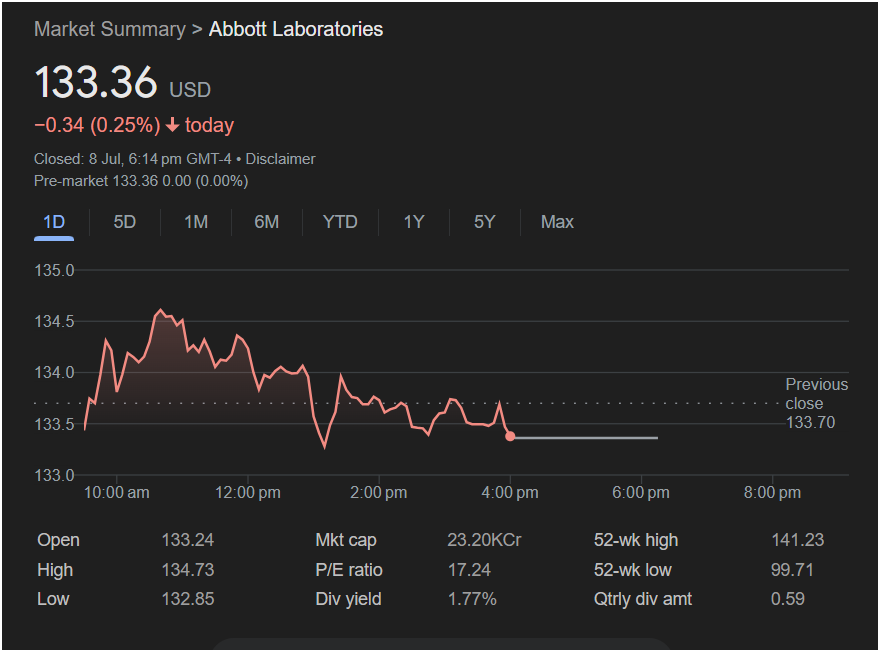Click the 6:00 pm axis label
Image resolution: width=880 pixels, height=652 pixels.
point(641,493)
